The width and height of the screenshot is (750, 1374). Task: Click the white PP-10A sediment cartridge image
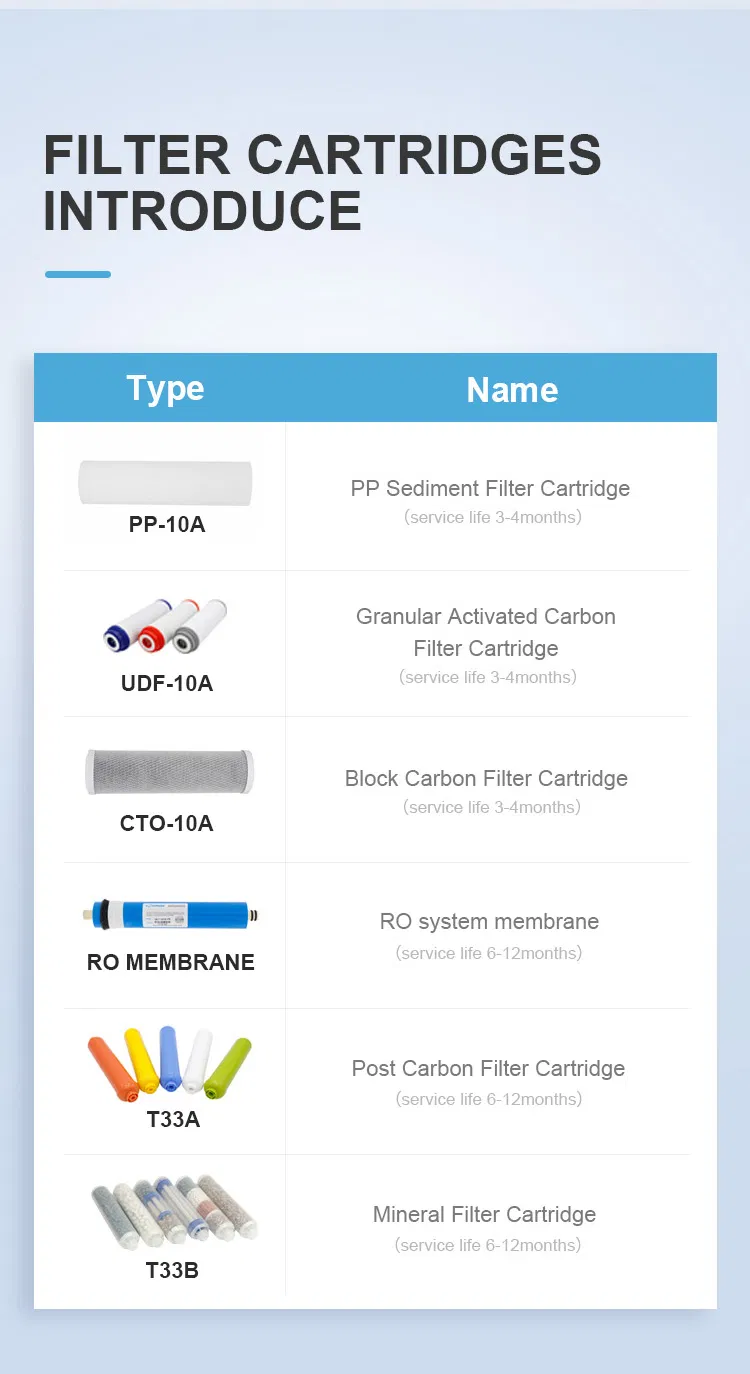(165, 483)
